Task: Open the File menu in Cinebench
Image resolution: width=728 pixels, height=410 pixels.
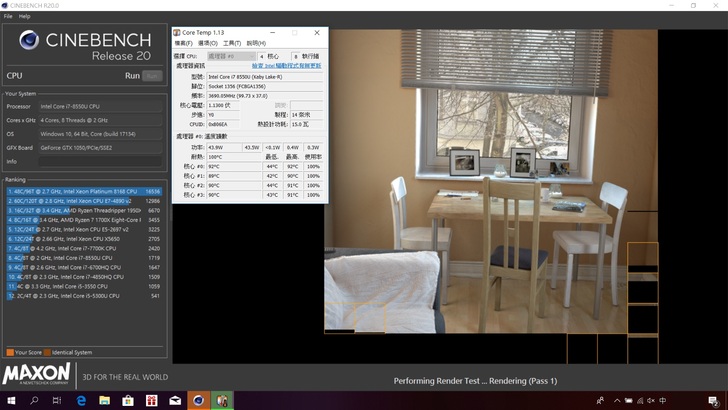Action: click(x=9, y=17)
